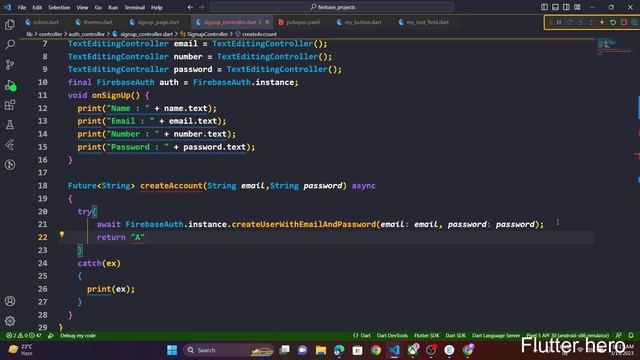Switch to the themes.dart tab

point(94,22)
